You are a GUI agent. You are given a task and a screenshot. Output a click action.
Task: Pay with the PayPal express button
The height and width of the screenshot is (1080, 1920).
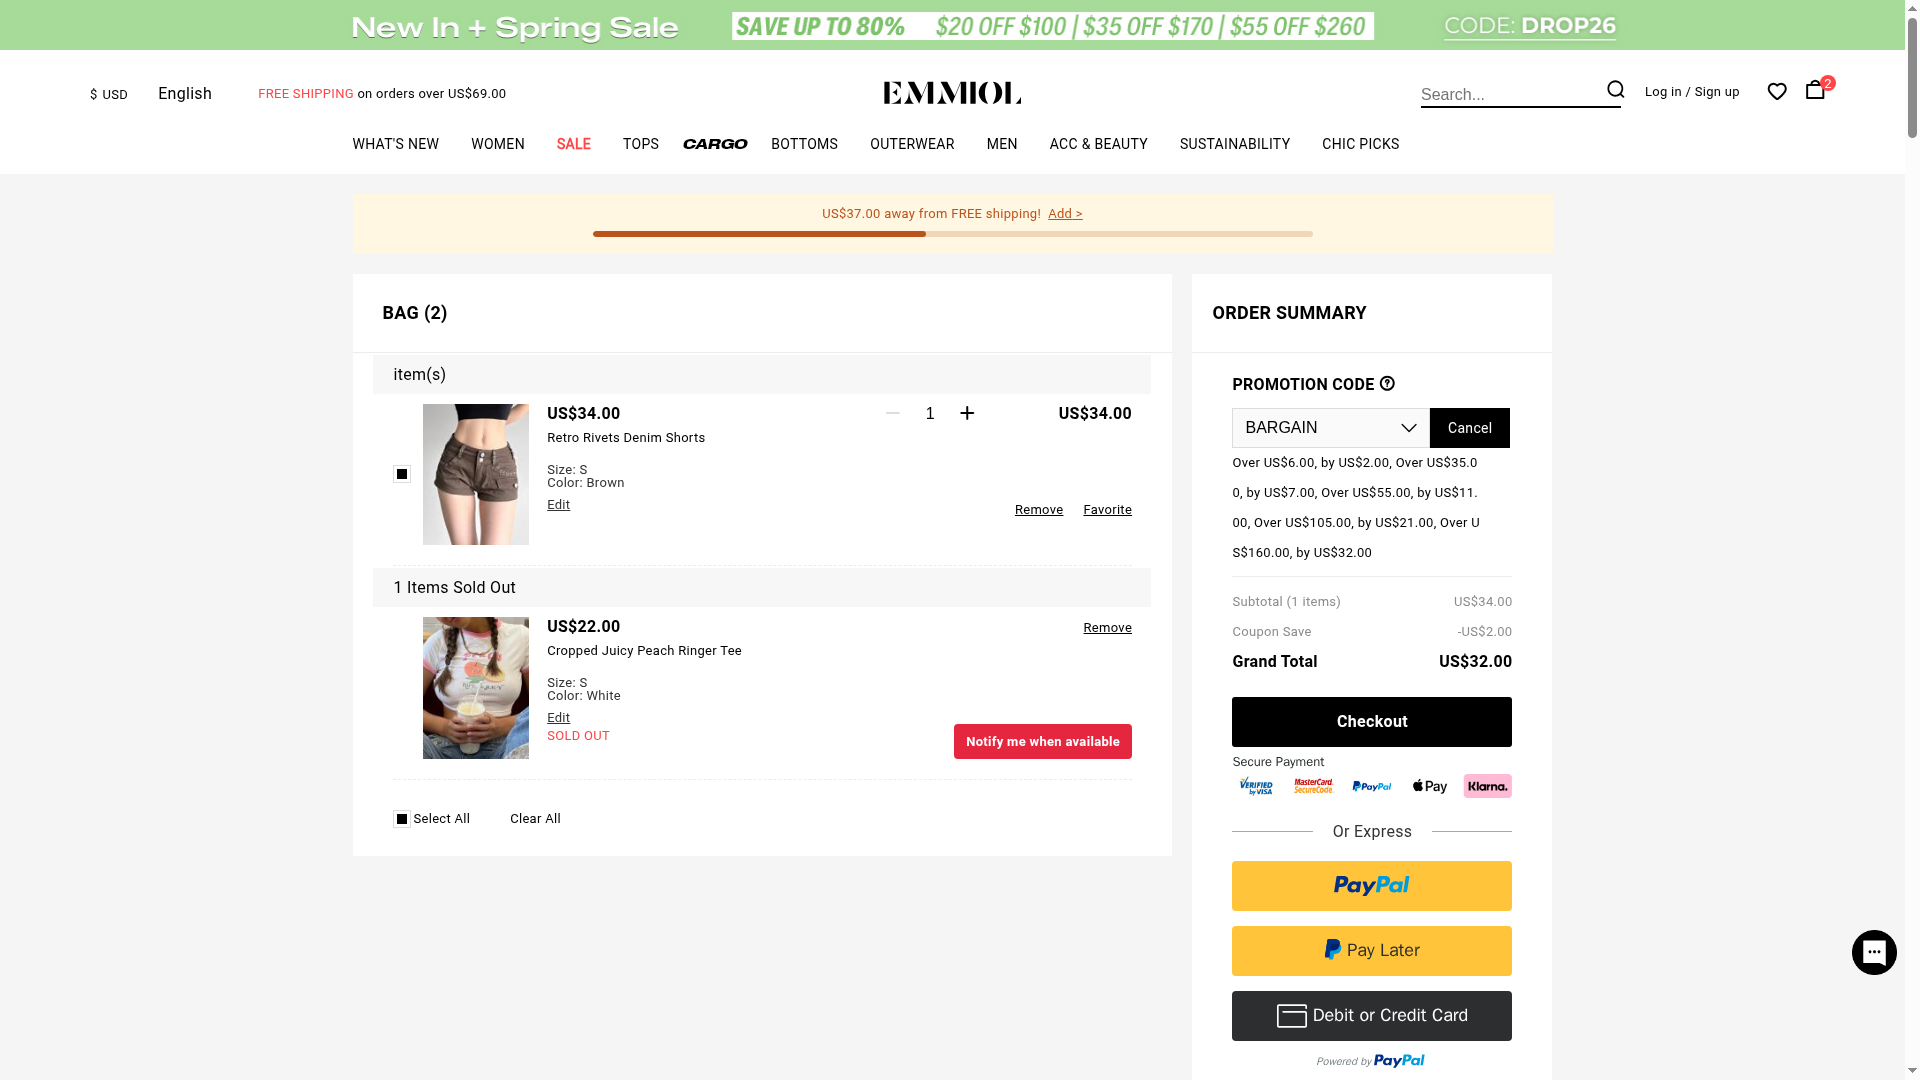pyautogui.click(x=1371, y=886)
